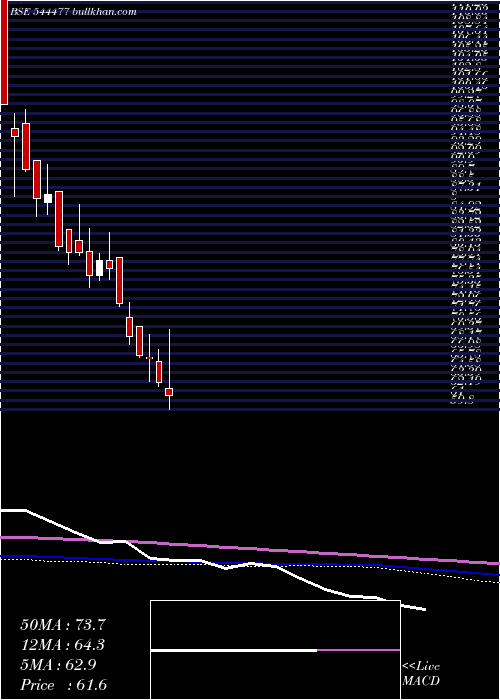500x700 pixels.
Task: Click the tall red bar at top-left
Action: [x=4, y=52]
